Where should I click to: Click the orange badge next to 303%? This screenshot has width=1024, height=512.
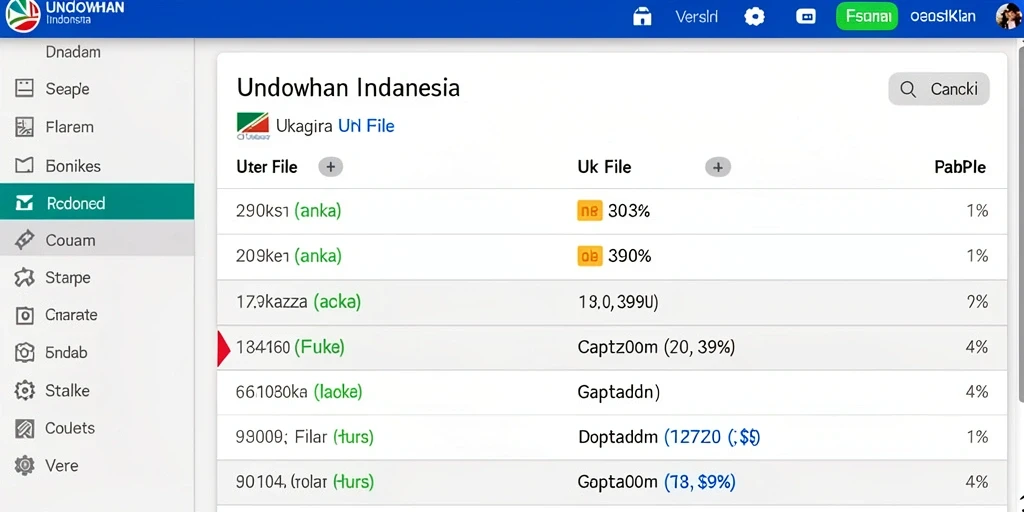tap(589, 211)
